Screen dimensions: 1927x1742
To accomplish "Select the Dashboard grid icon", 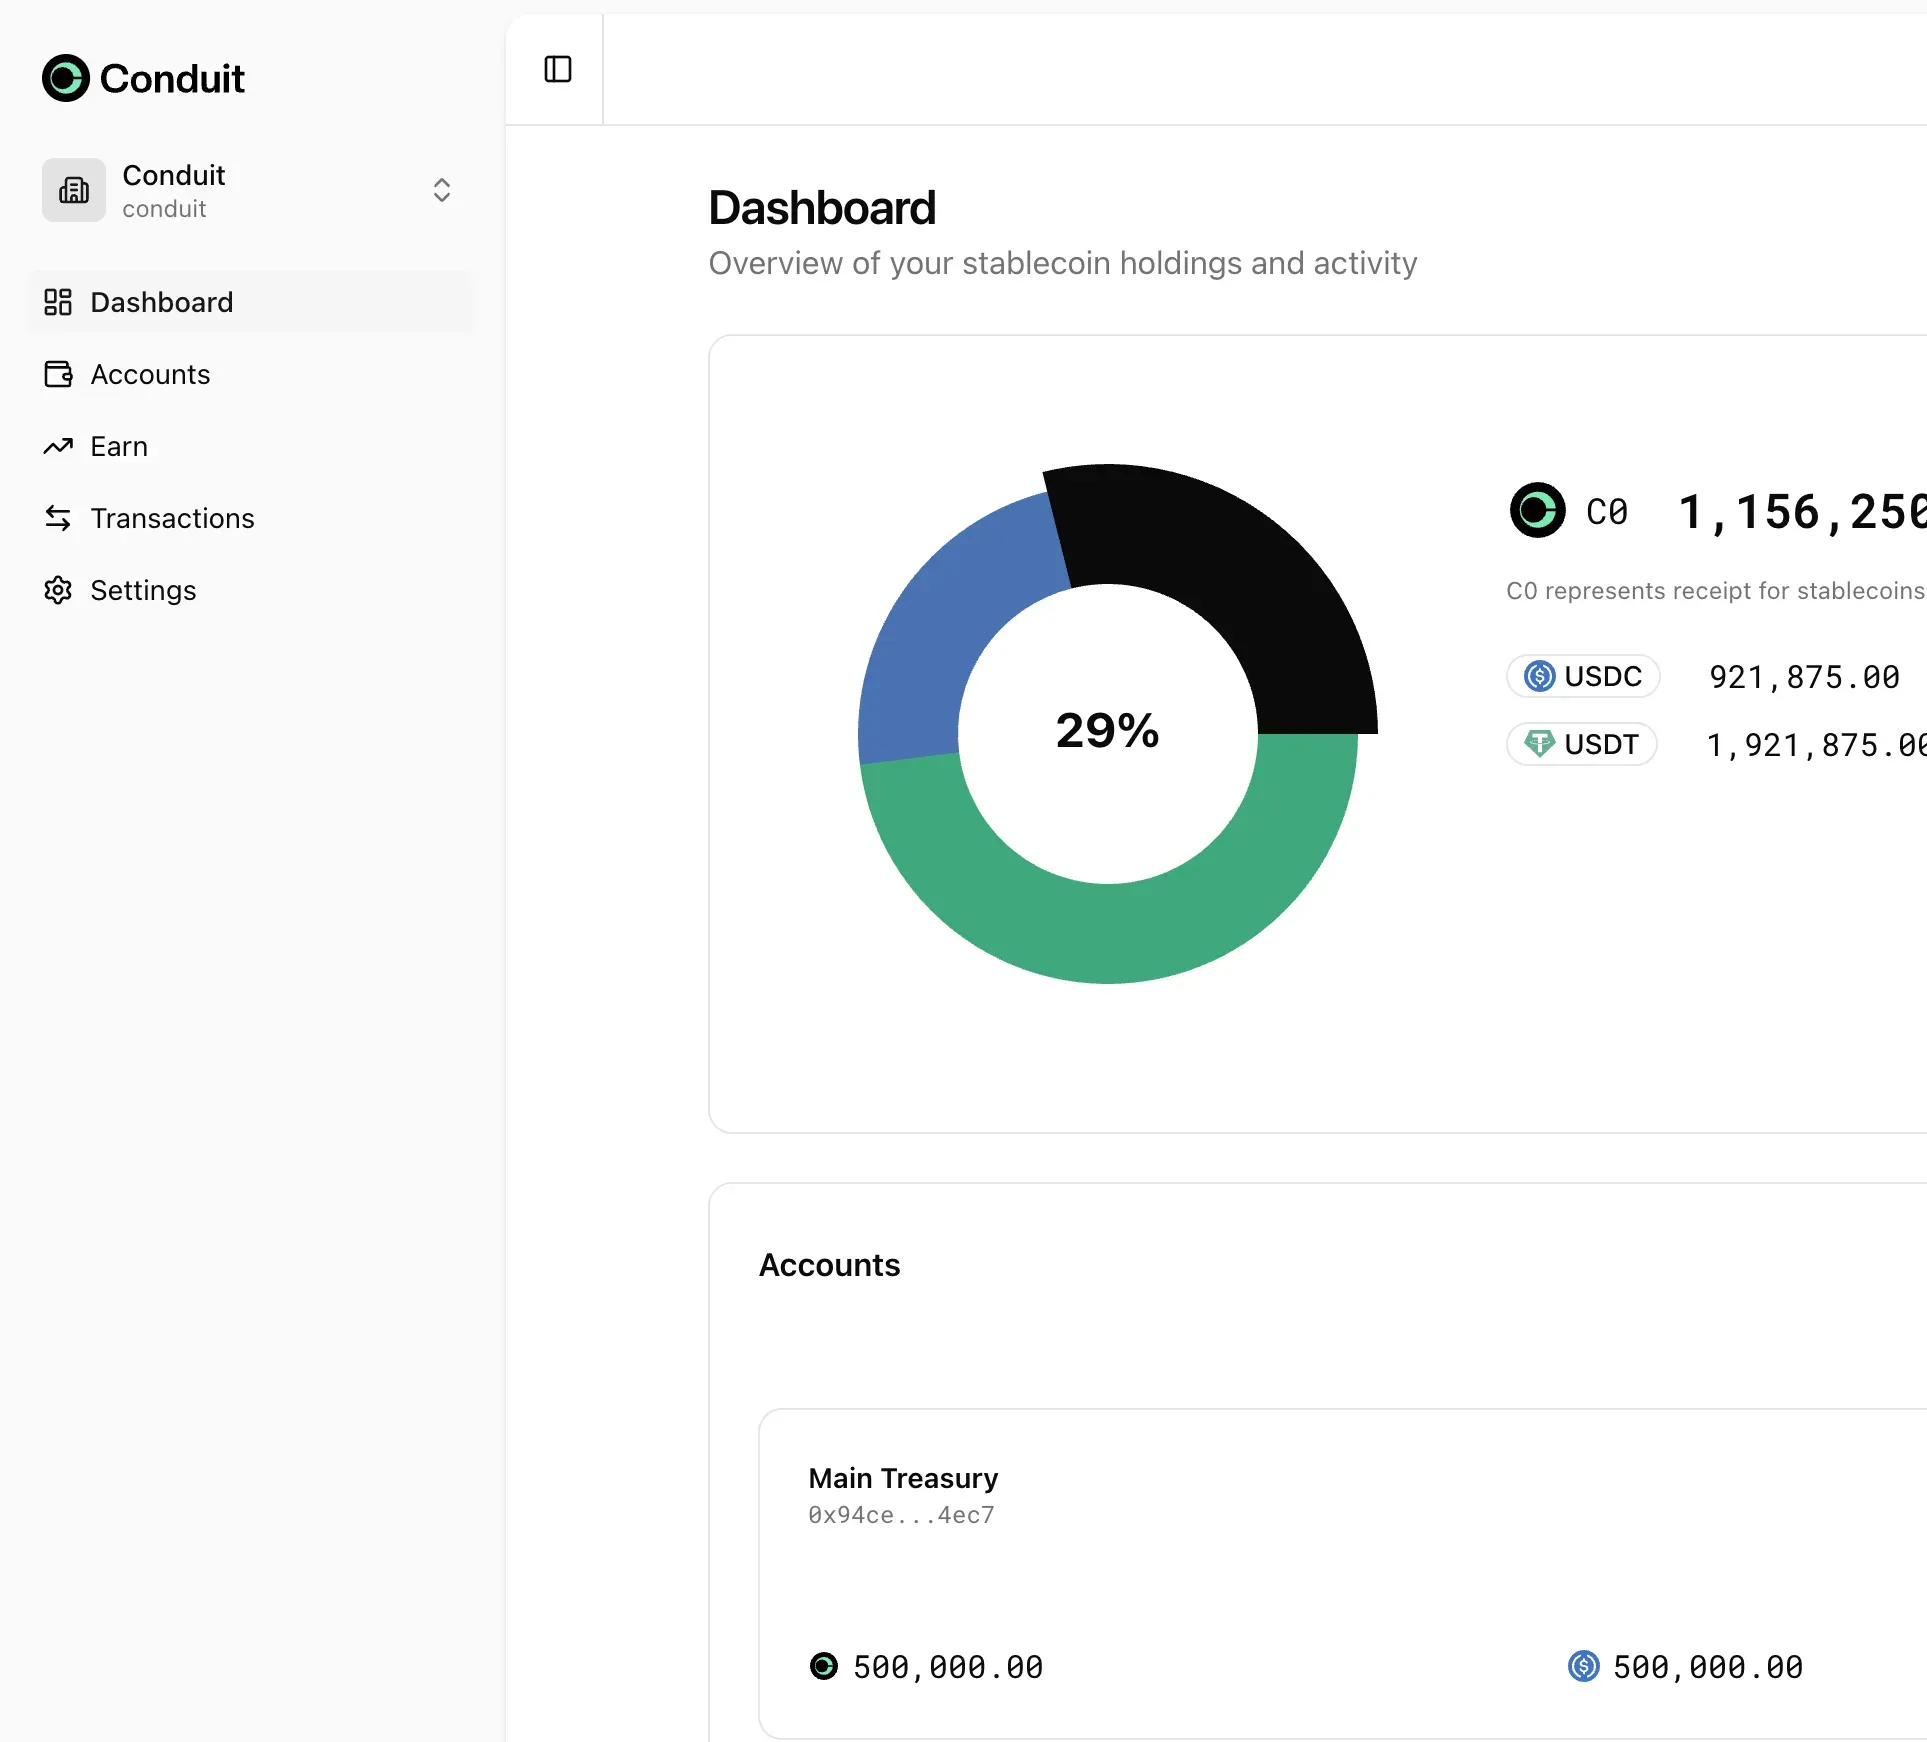I will [x=58, y=302].
